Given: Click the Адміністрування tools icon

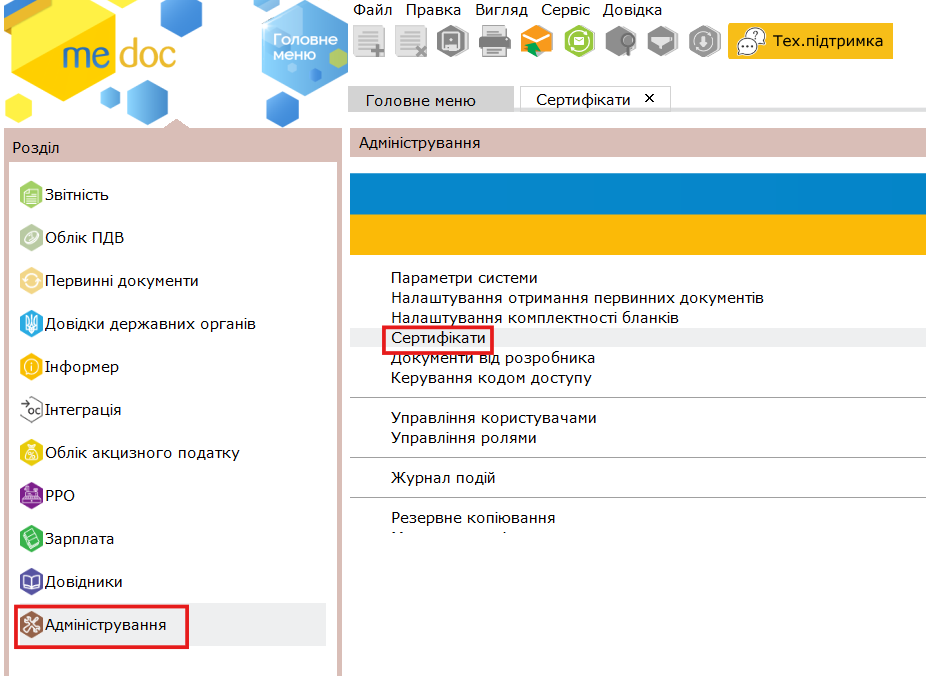Looking at the screenshot, I should pos(31,625).
